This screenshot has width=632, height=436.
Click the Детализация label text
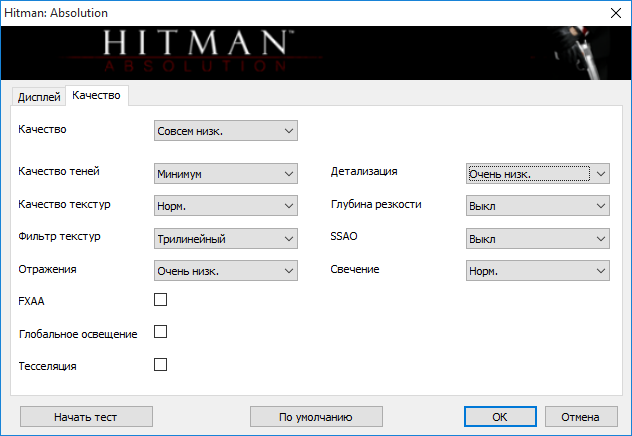tap(364, 172)
